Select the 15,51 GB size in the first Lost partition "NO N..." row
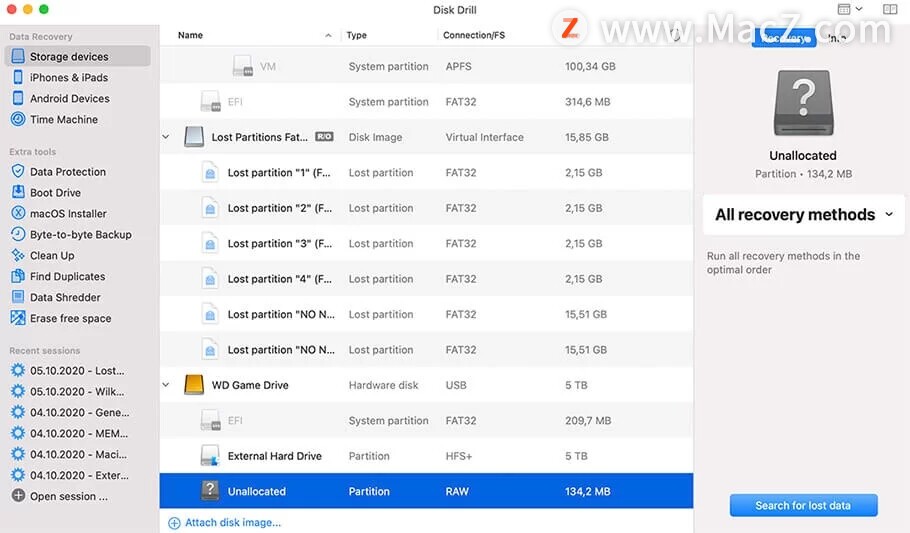The image size is (910, 533). (x=586, y=314)
